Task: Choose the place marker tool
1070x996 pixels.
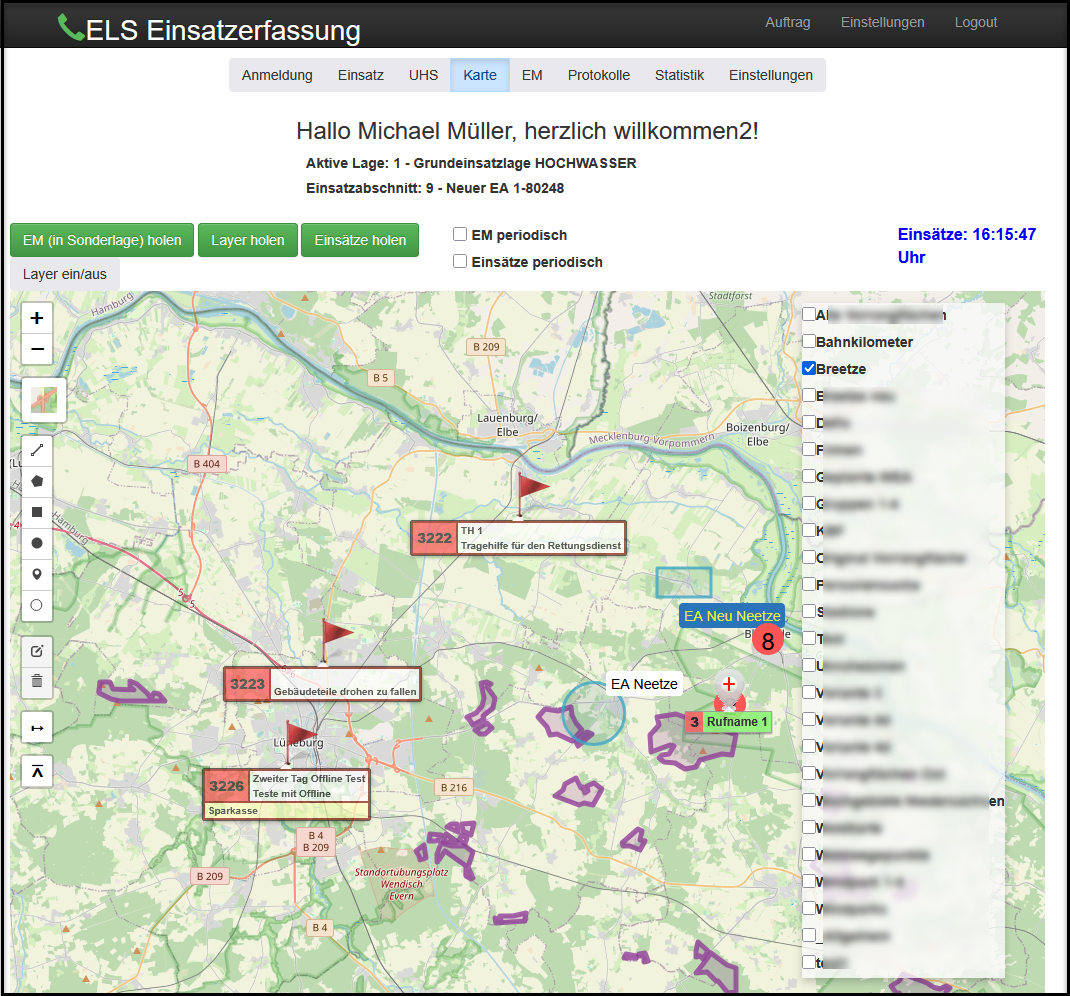Action: click(37, 574)
